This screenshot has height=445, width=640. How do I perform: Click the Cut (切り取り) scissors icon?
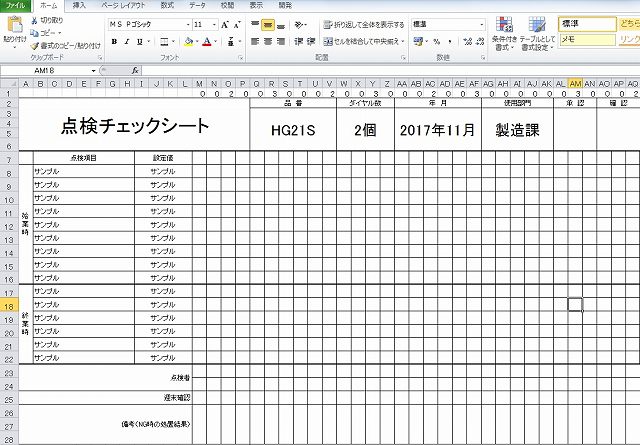pyautogui.click(x=34, y=20)
